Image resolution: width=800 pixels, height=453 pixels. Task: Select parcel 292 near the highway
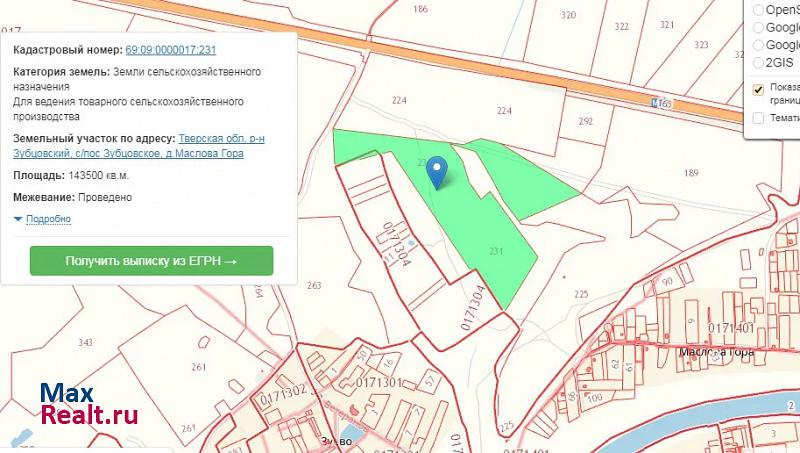(585, 122)
